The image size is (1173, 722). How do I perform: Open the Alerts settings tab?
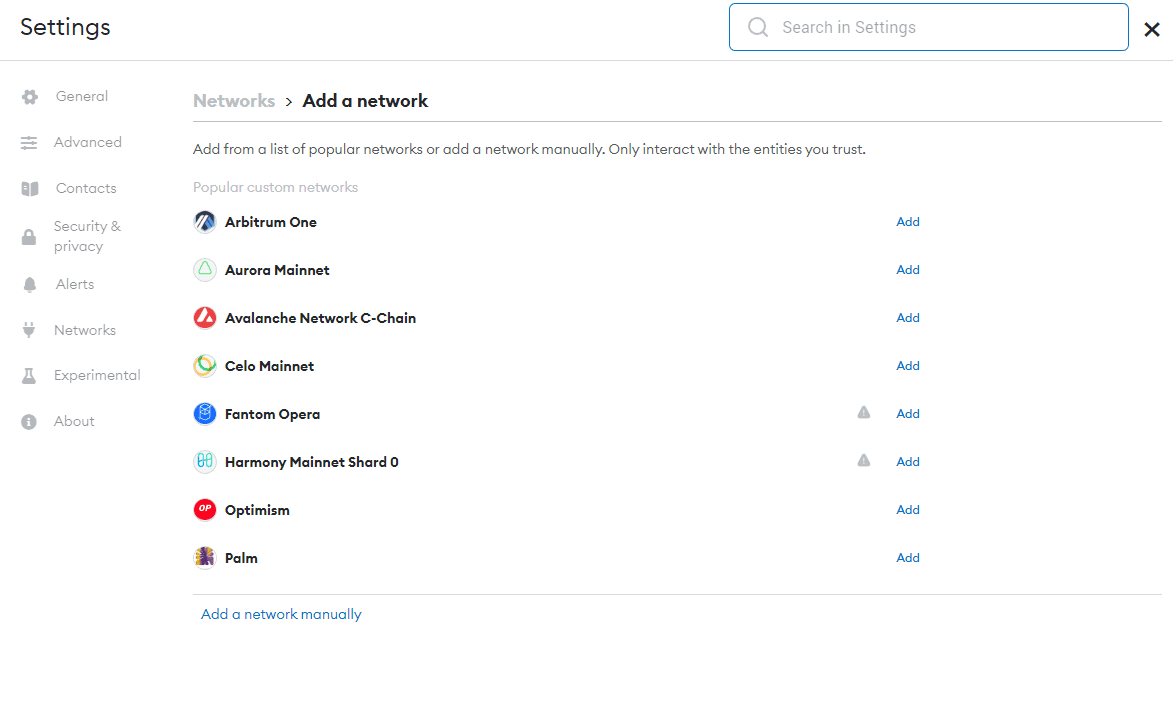(x=75, y=284)
